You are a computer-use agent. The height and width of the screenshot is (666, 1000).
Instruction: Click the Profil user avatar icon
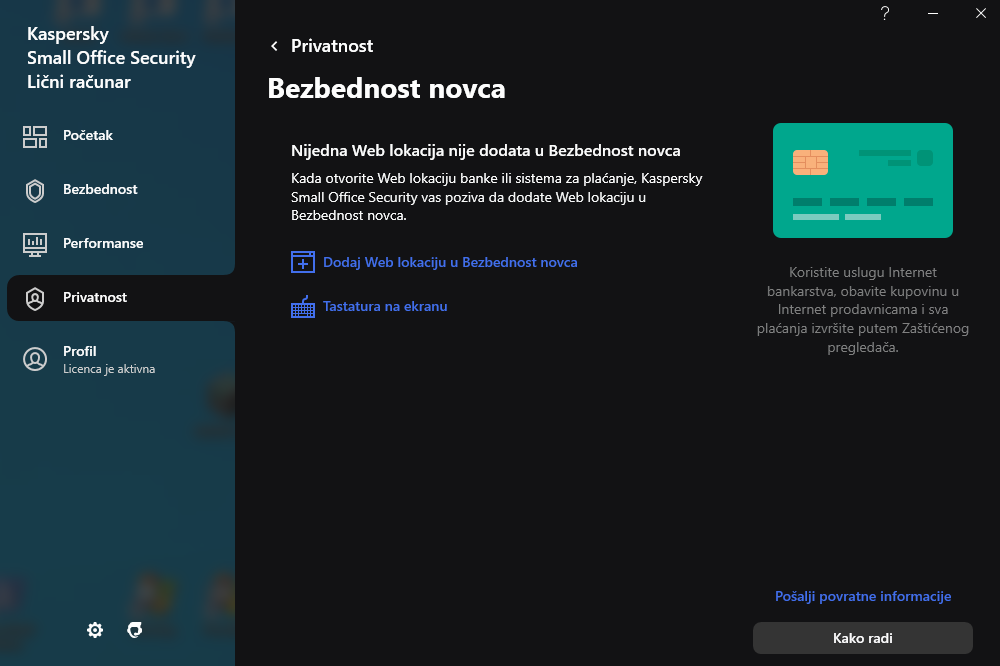click(35, 359)
